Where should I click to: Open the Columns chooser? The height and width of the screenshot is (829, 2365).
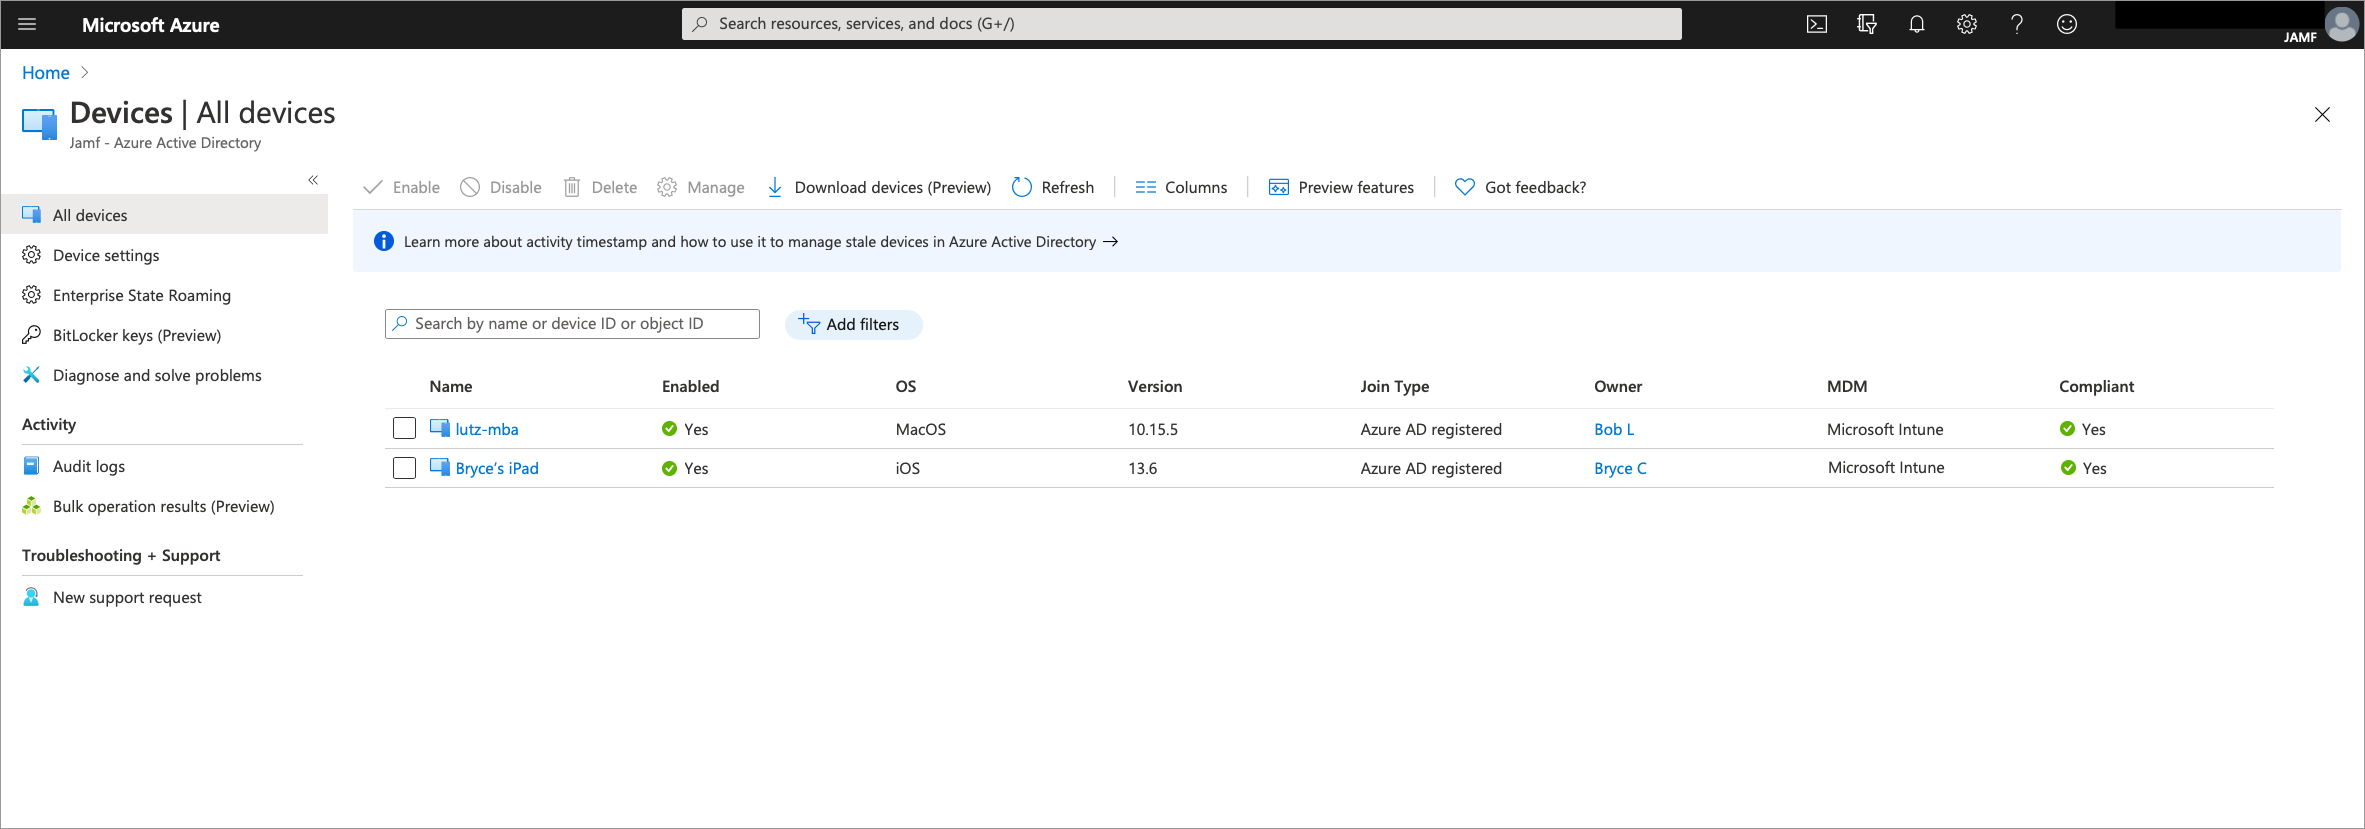tap(1181, 187)
